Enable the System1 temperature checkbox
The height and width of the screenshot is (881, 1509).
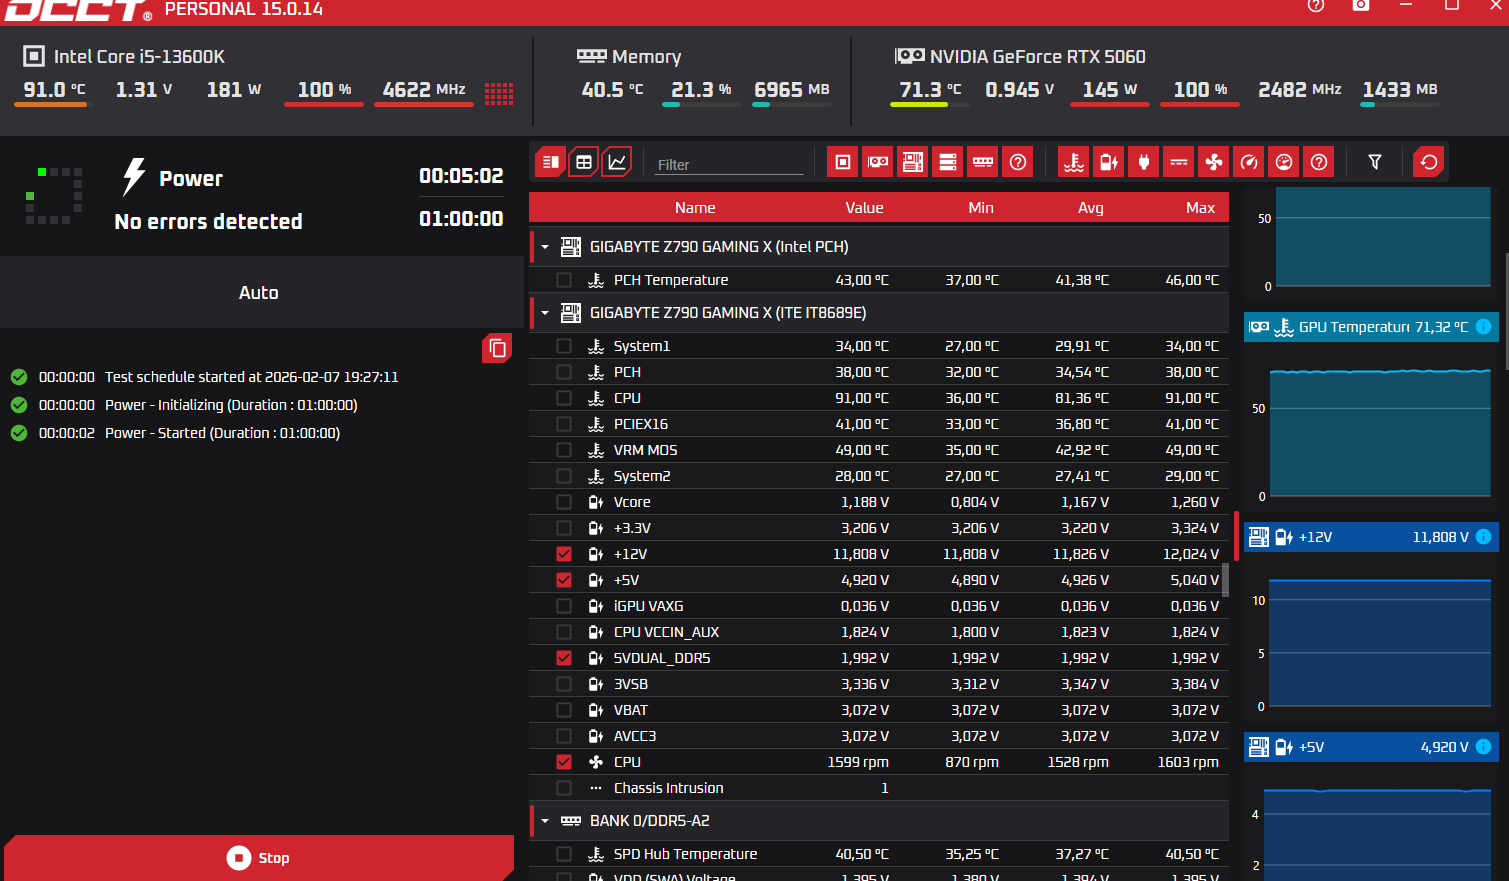coord(564,346)
